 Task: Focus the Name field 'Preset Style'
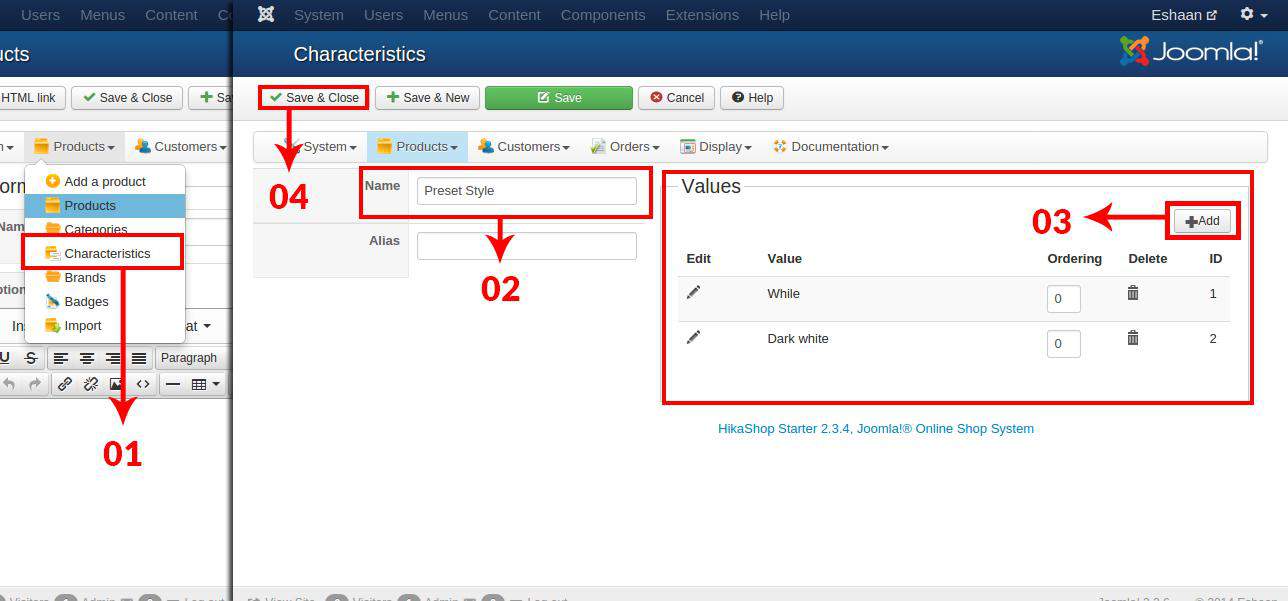point(527,190)
